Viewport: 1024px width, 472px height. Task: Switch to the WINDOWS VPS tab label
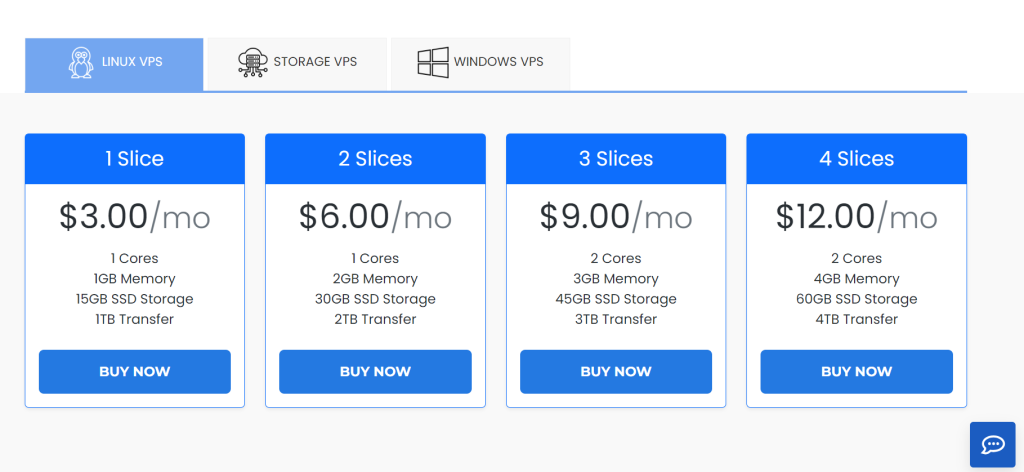[x=499, y=62]
